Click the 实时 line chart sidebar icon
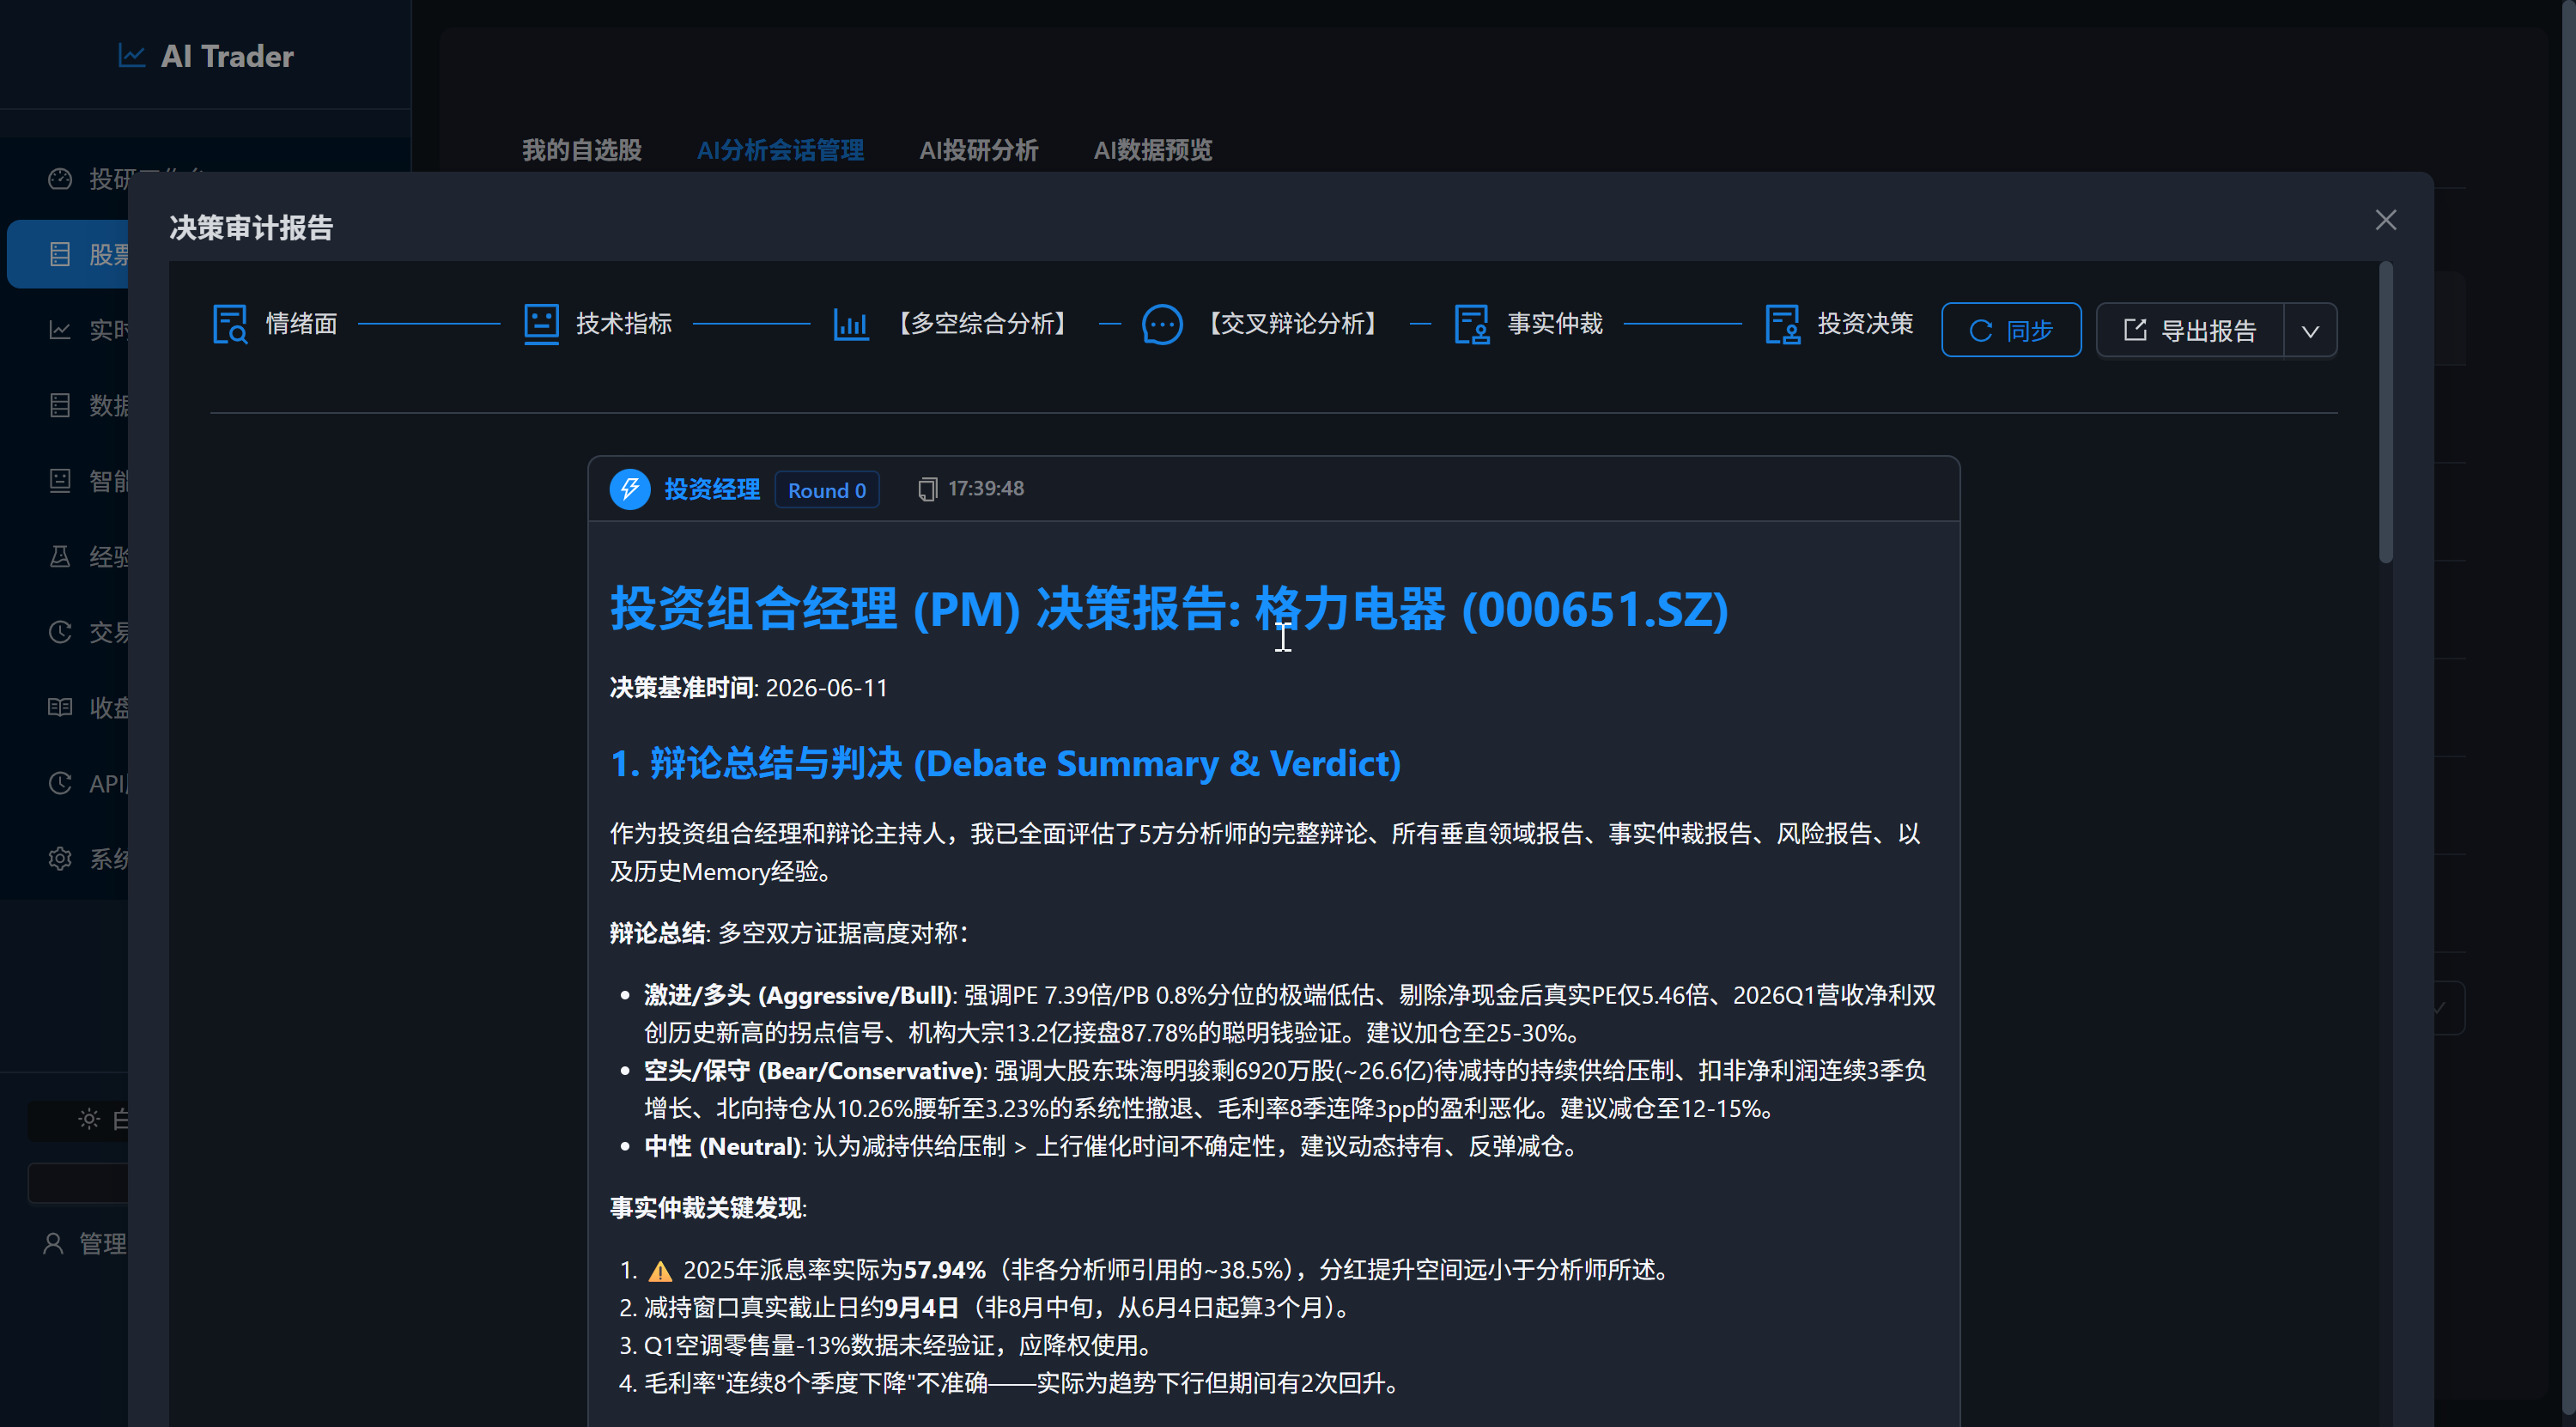The height and width of the screenshot is (1427, 2576). (60, 330)
